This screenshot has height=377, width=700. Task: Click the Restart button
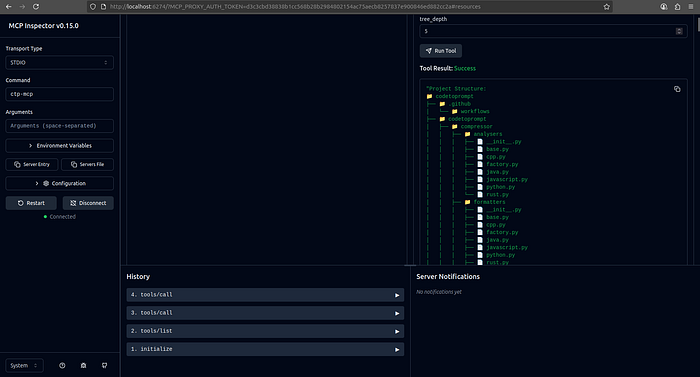(x=31, y=203)
